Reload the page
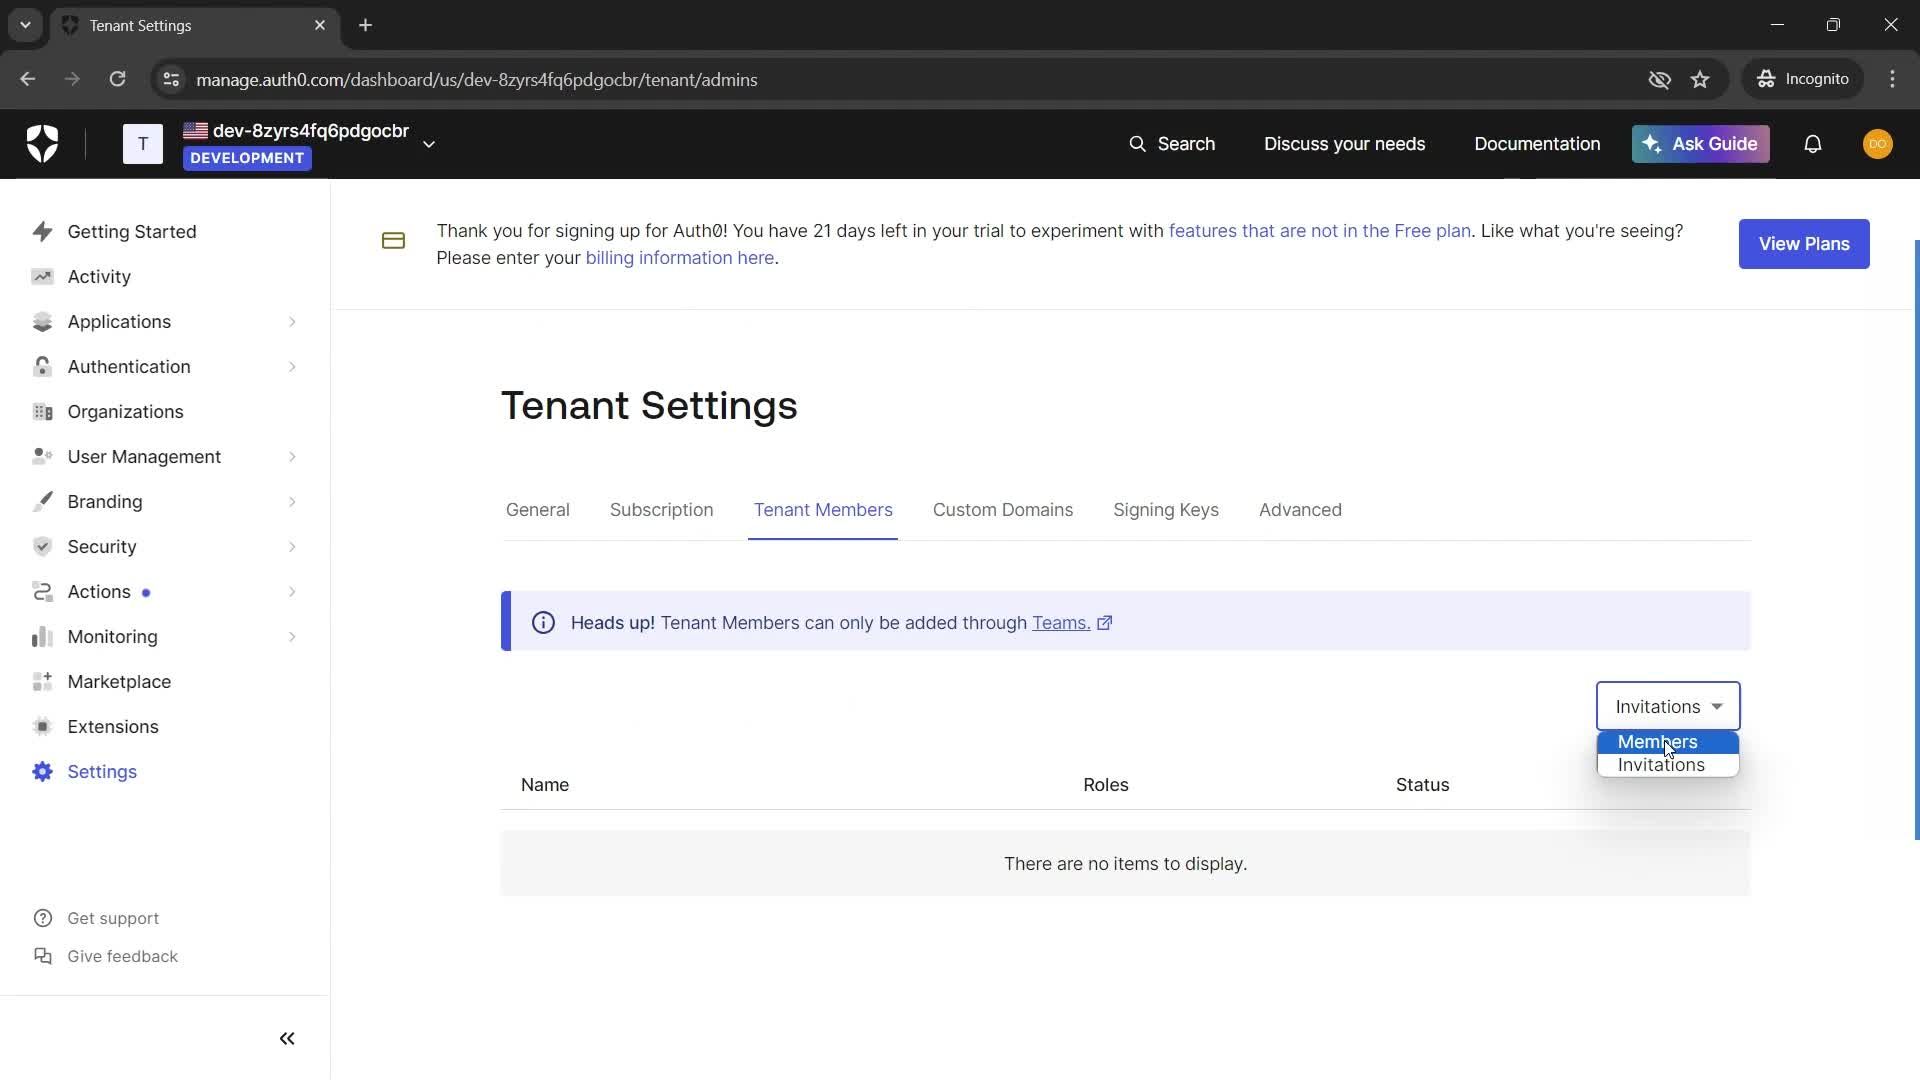This screenshot has height=1080, width=1920. (117, 79)
